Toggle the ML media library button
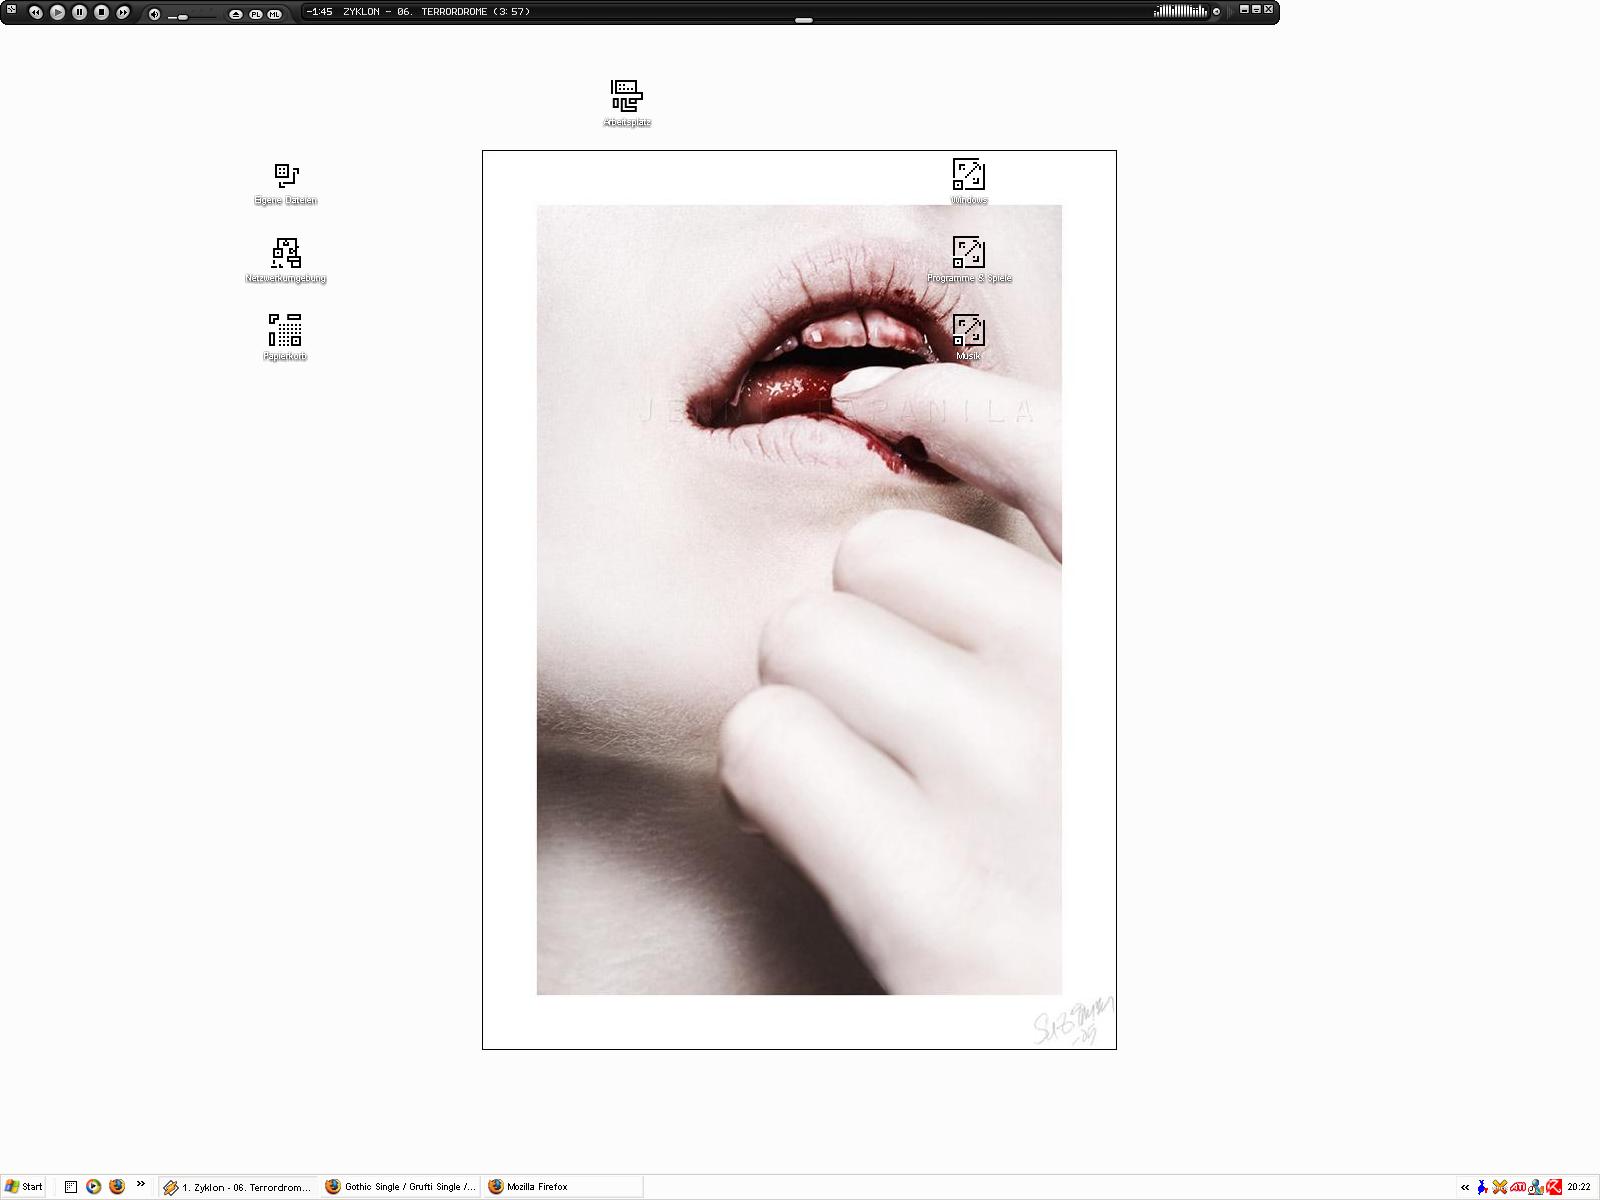 click(274, 14)
